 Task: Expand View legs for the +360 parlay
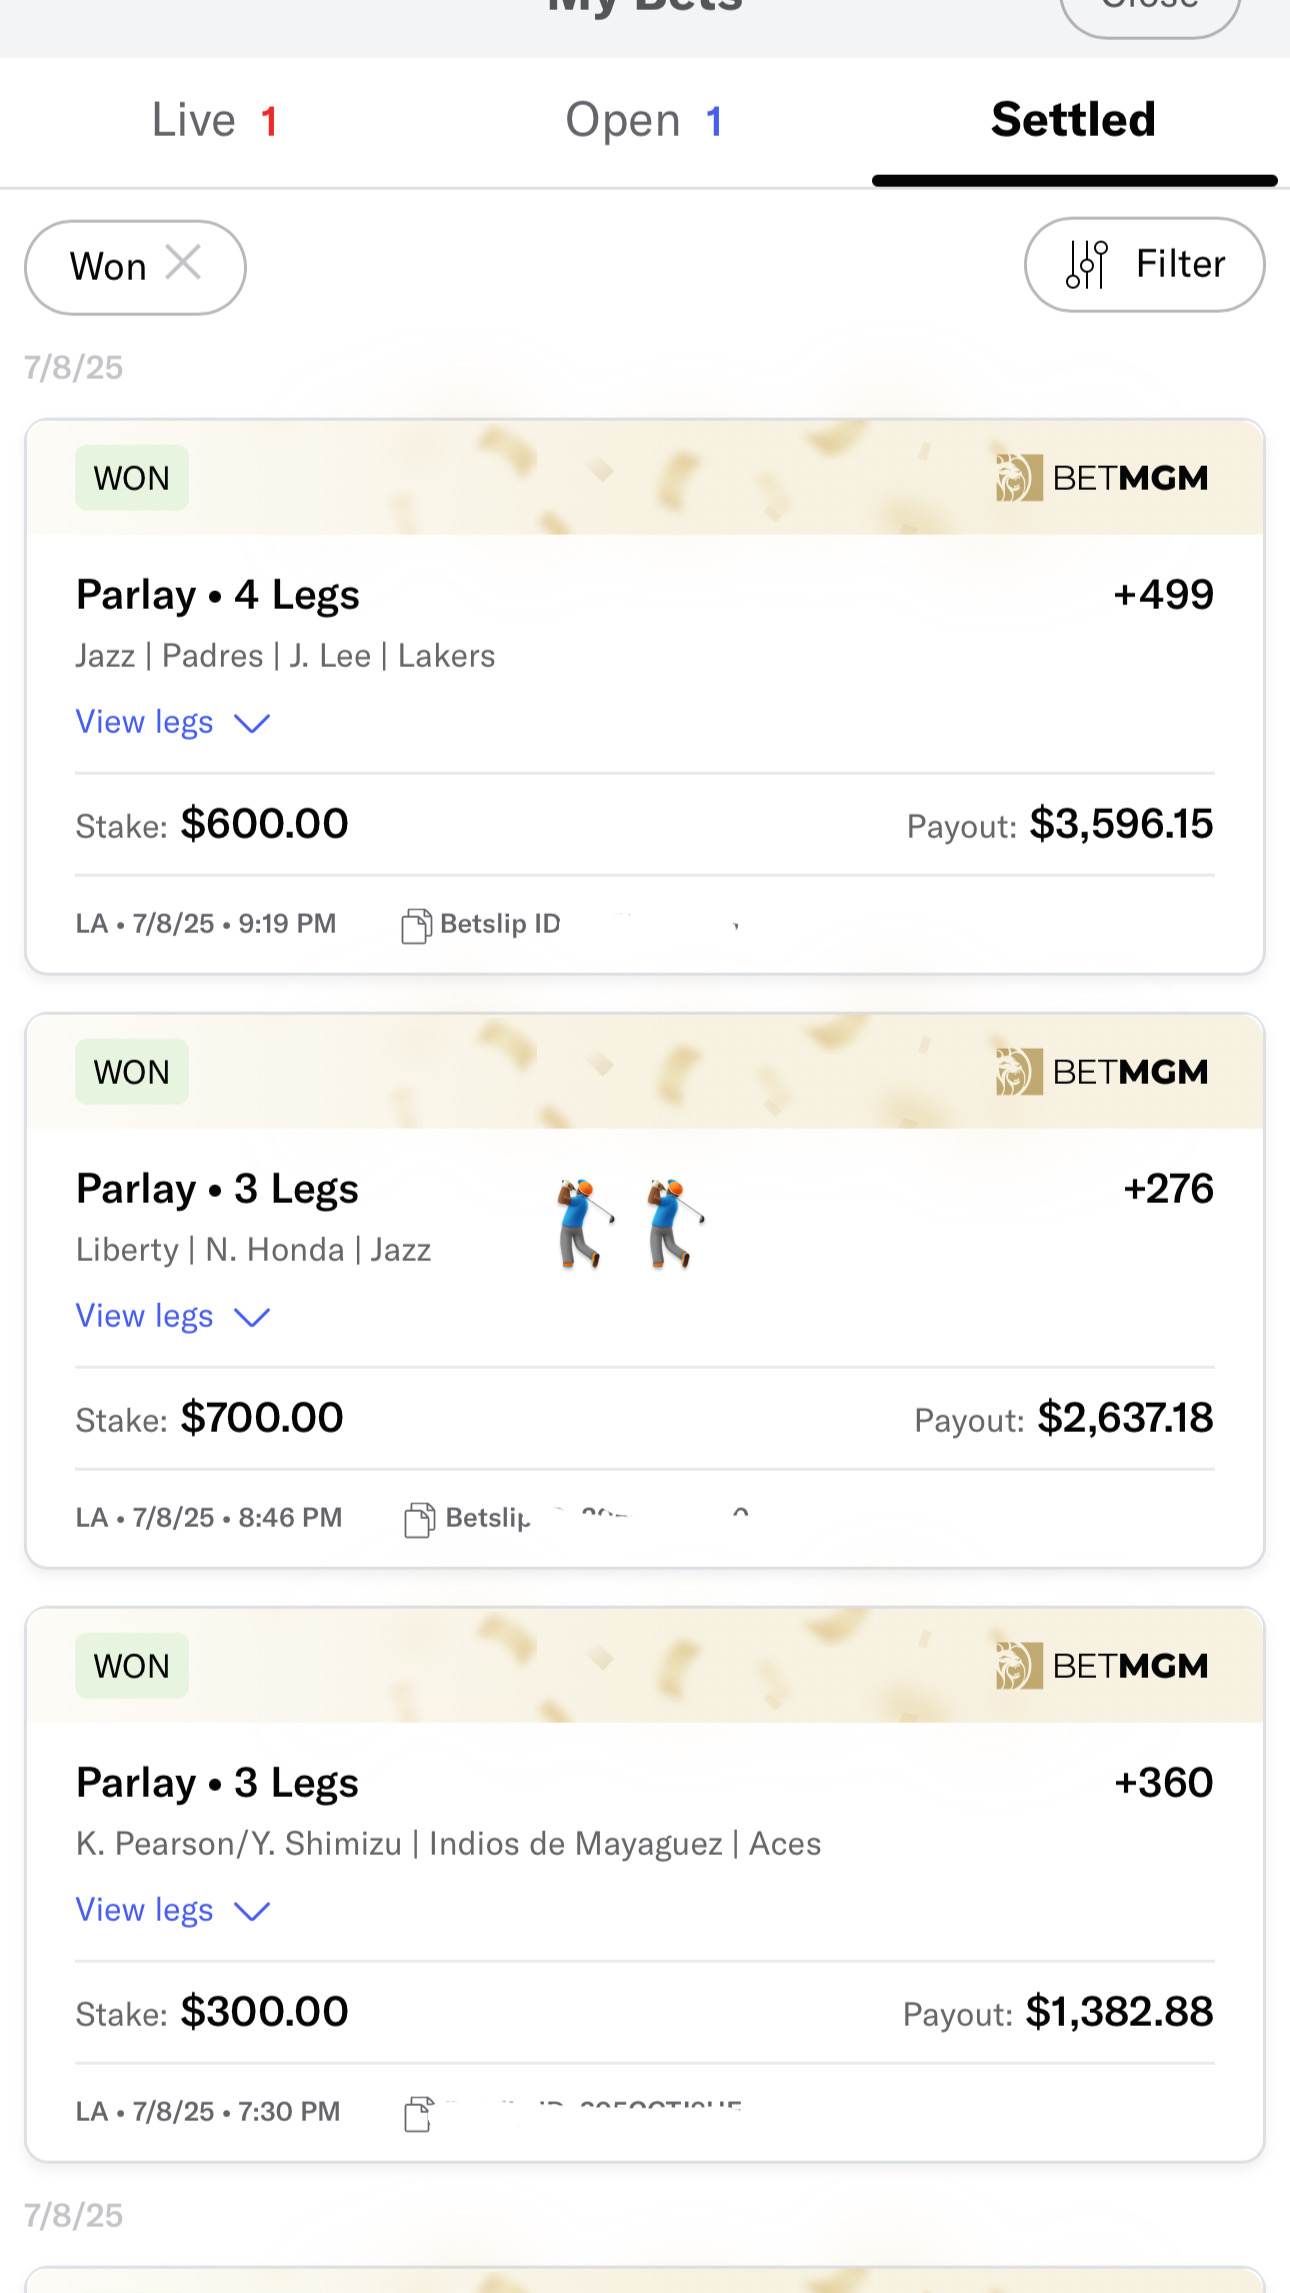click(172, 1910)
